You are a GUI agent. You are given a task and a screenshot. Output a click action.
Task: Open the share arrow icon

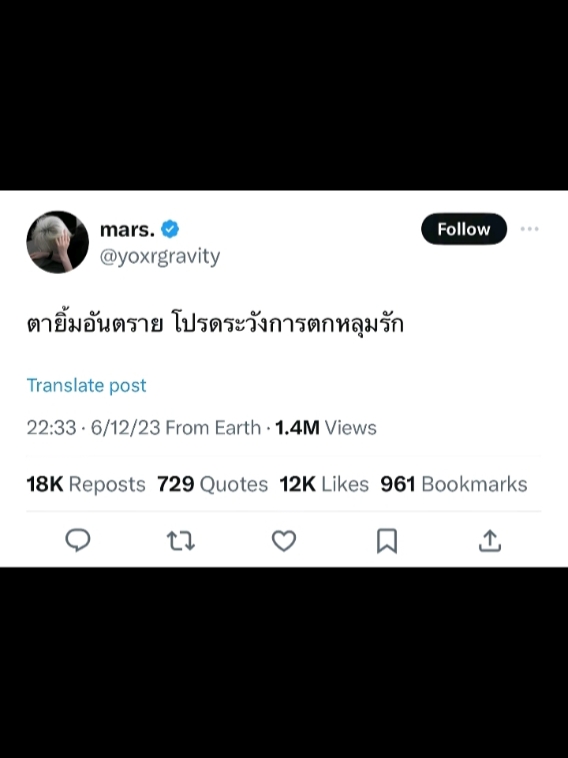490,540
